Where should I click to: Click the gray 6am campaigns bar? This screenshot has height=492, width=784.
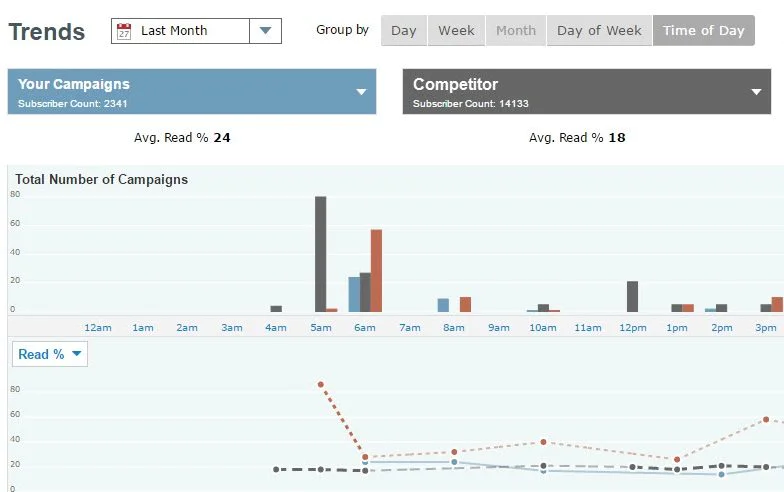tap(365, 292)
